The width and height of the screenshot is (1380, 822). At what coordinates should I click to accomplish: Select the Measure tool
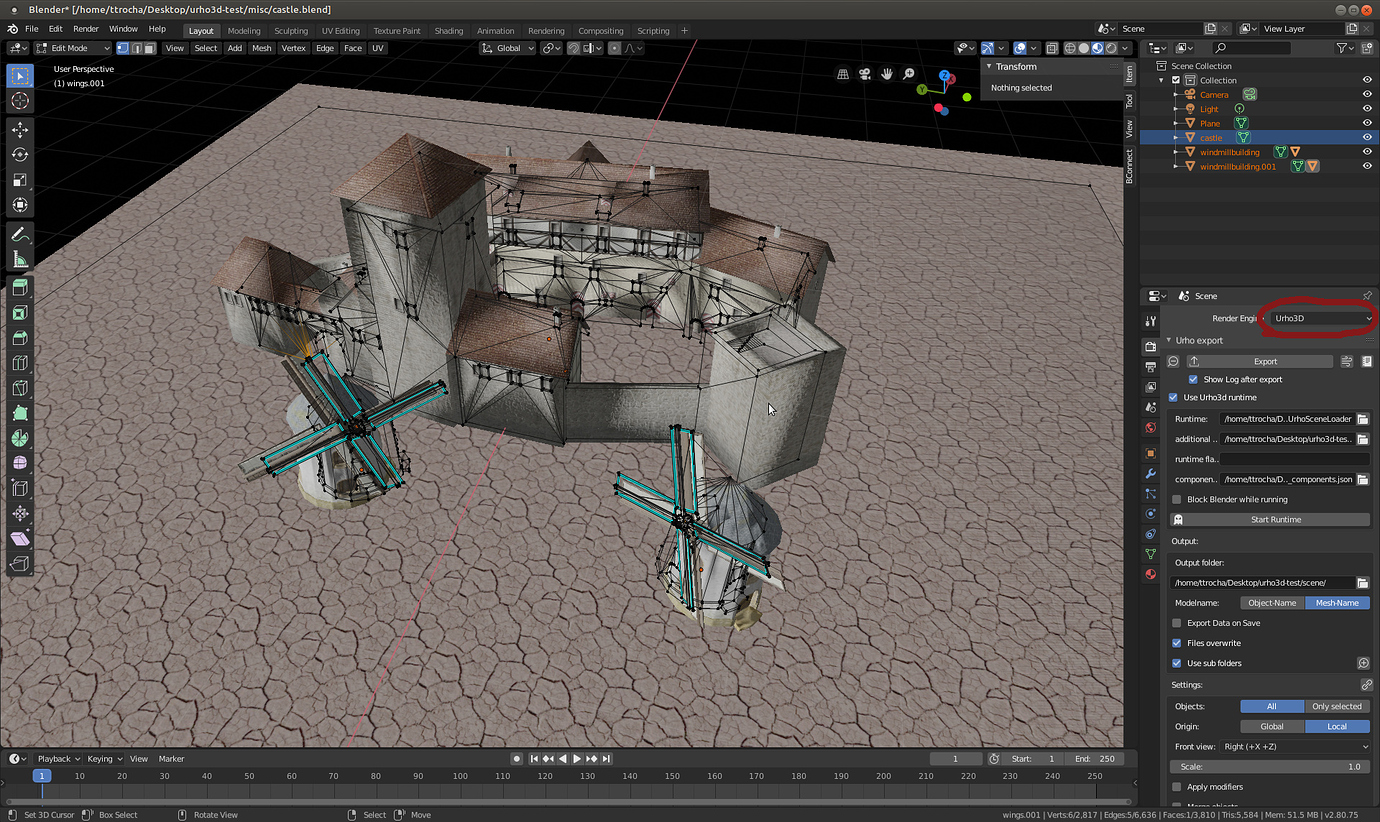[20, 259]
